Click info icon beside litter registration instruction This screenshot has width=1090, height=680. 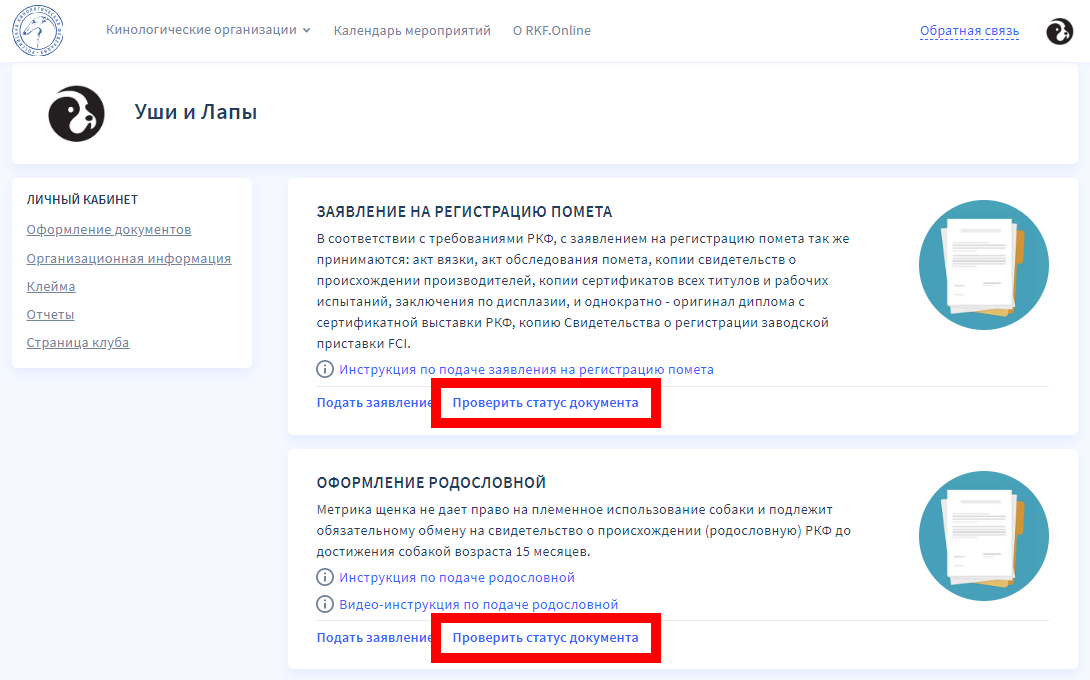point(325,369)
